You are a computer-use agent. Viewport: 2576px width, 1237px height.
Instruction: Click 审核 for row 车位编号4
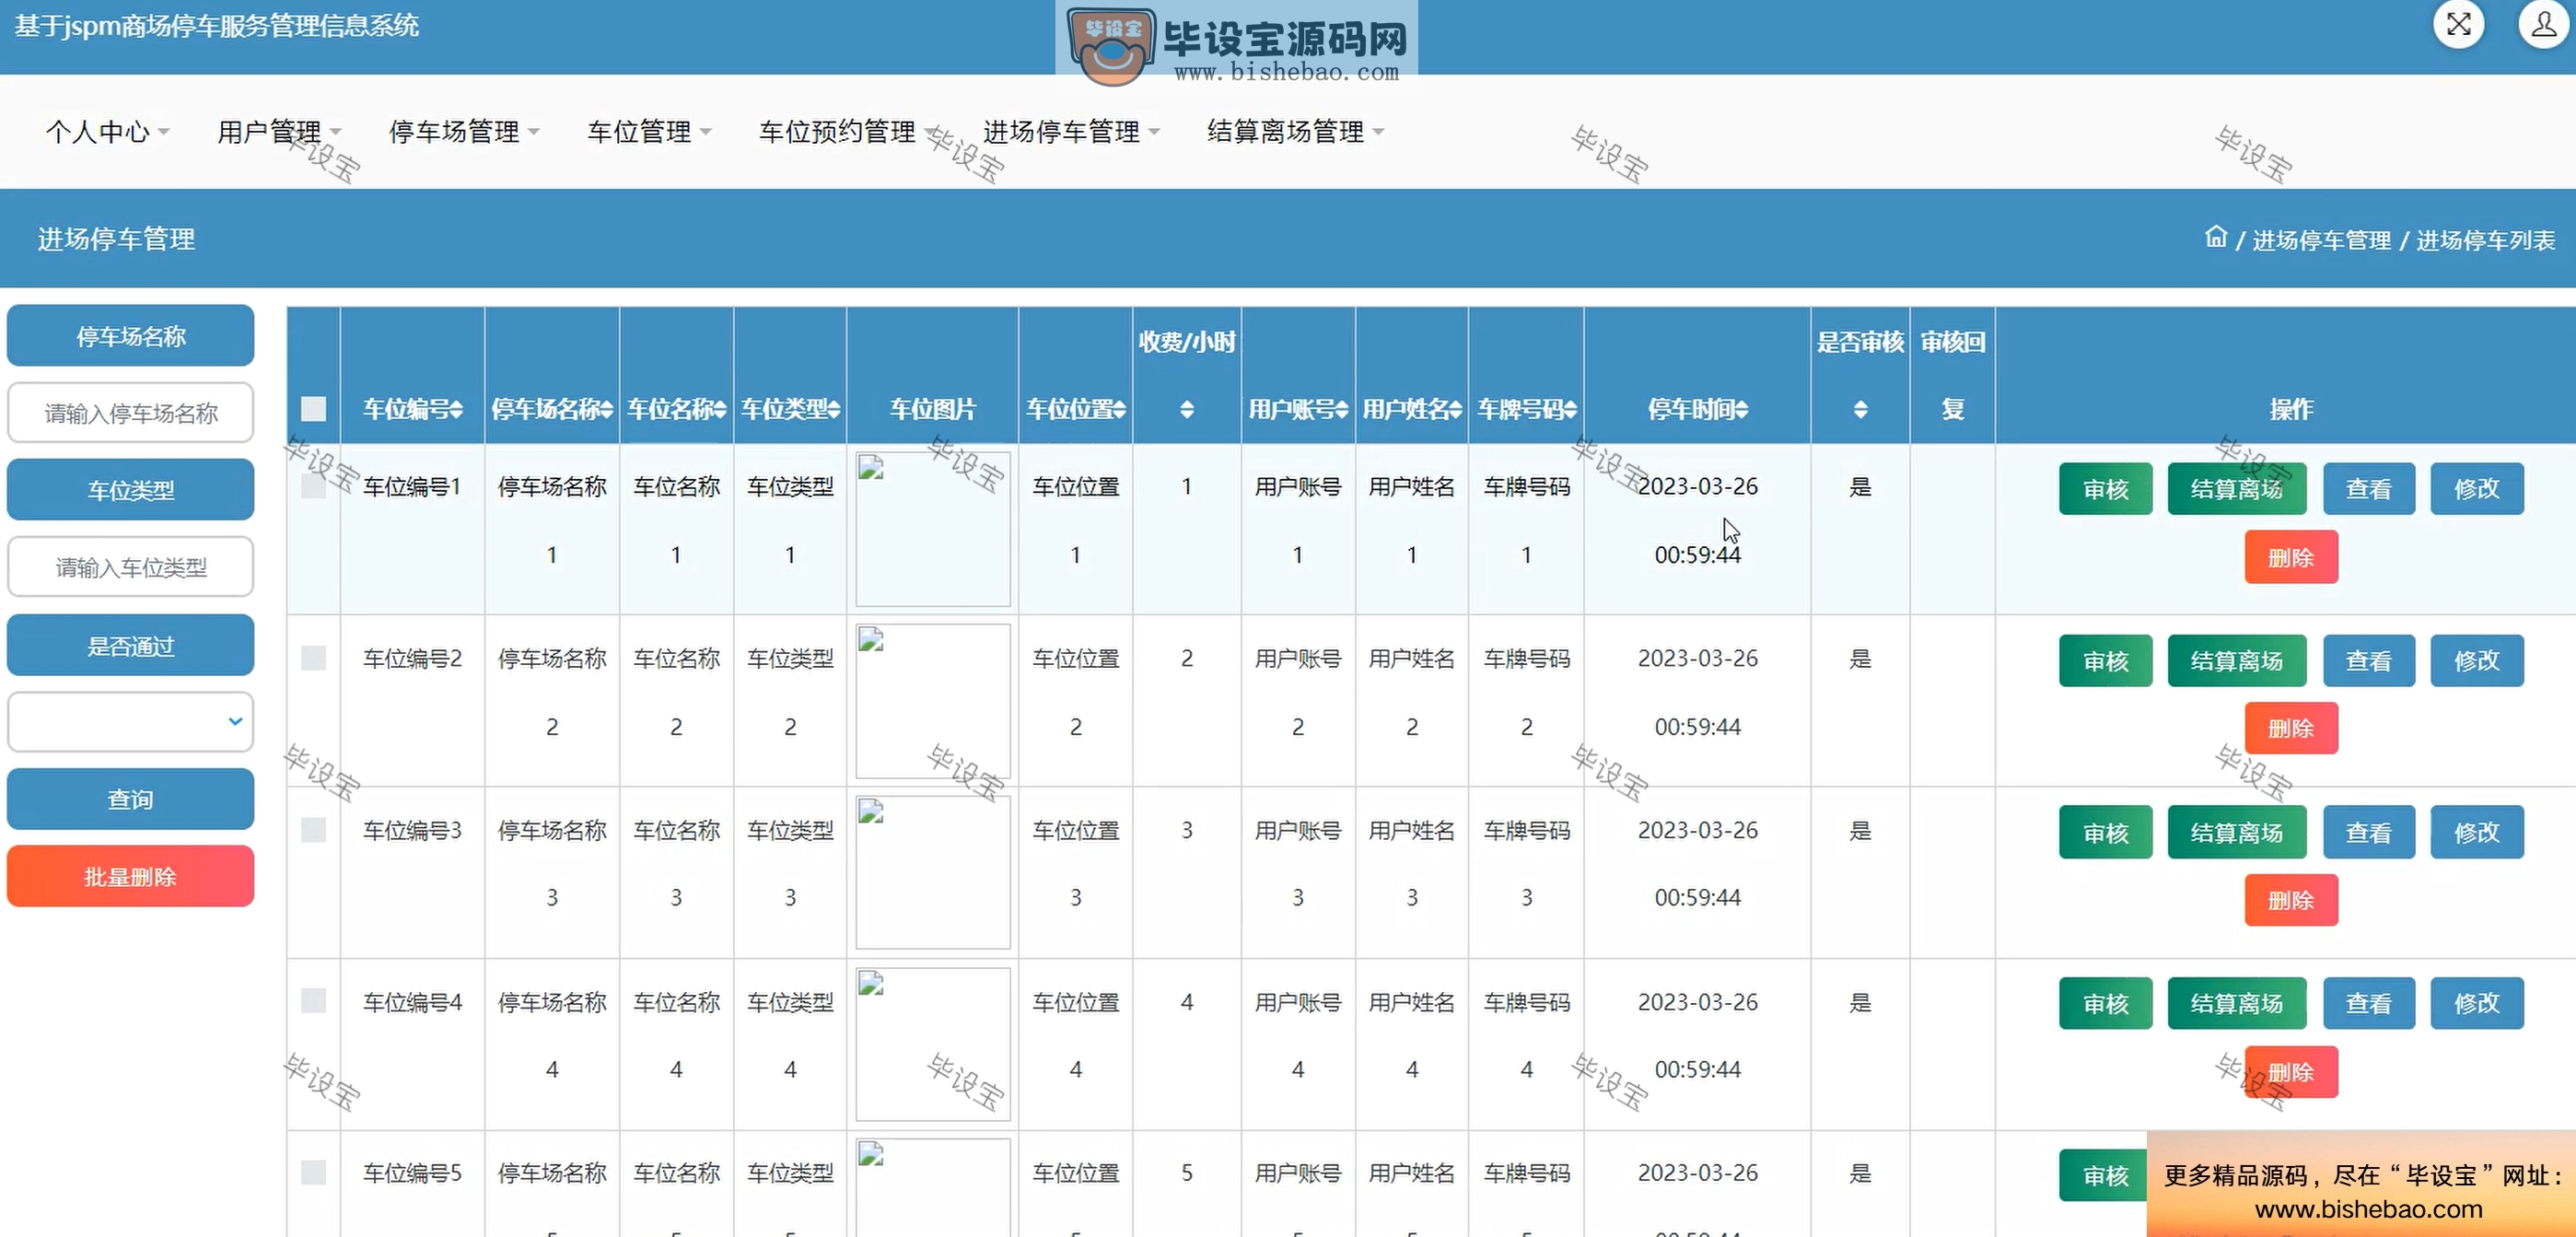2105,1003
